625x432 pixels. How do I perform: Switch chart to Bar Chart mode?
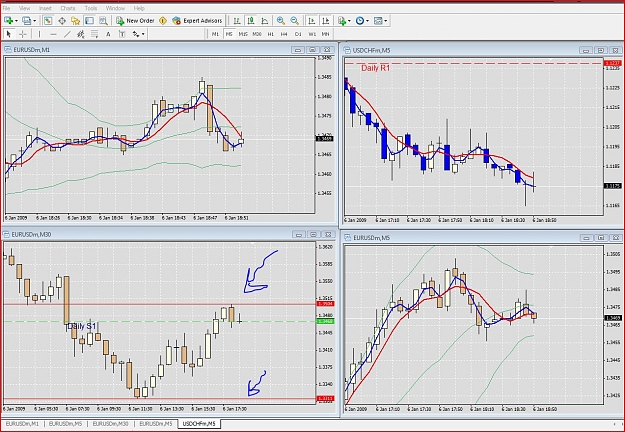[x=237, y=21]
